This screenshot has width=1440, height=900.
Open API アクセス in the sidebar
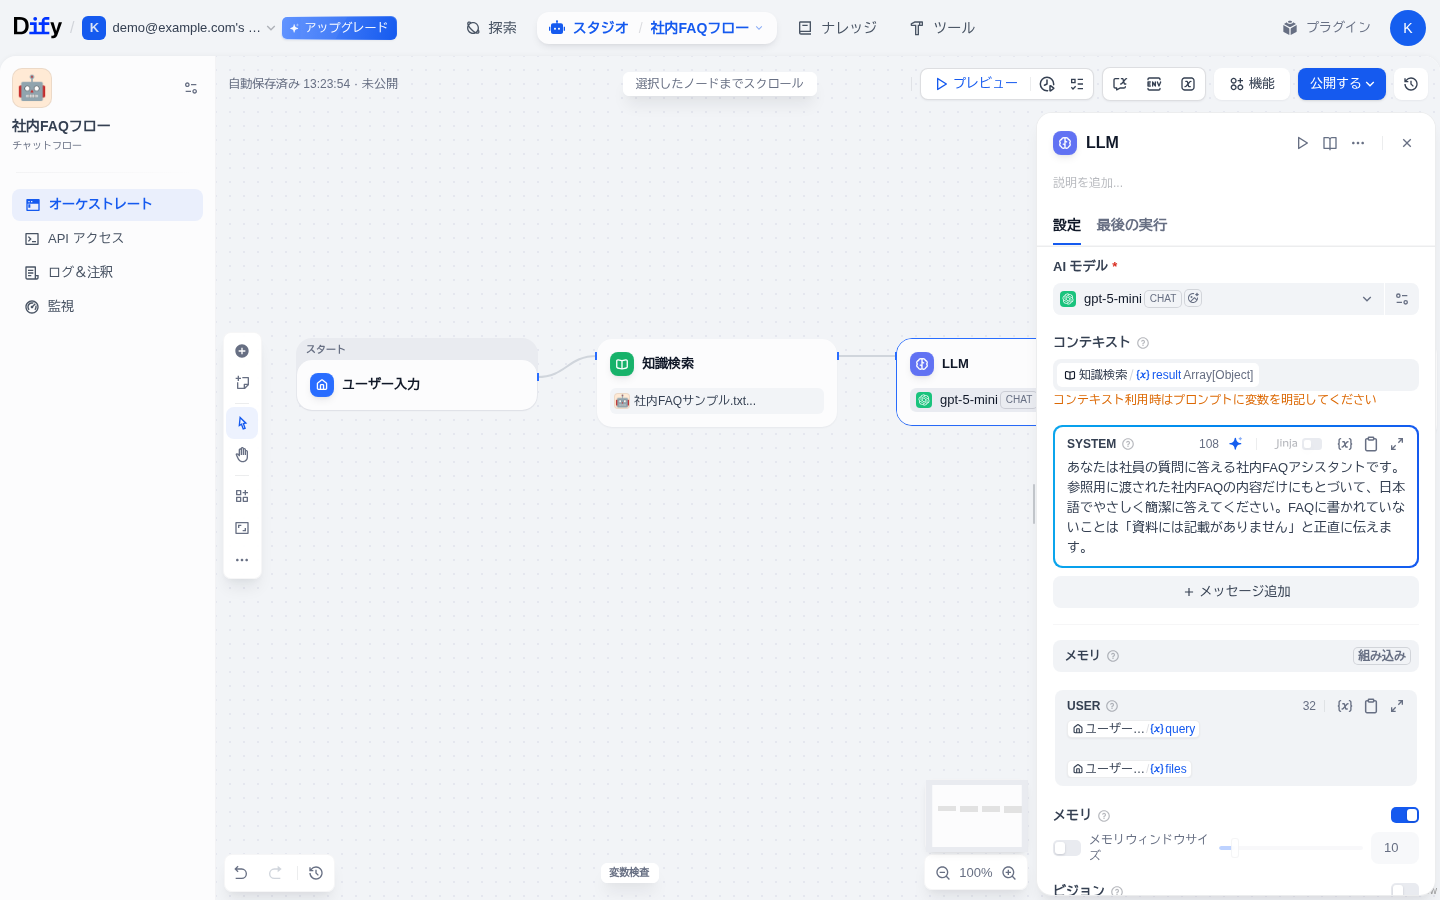click(107, 238)
